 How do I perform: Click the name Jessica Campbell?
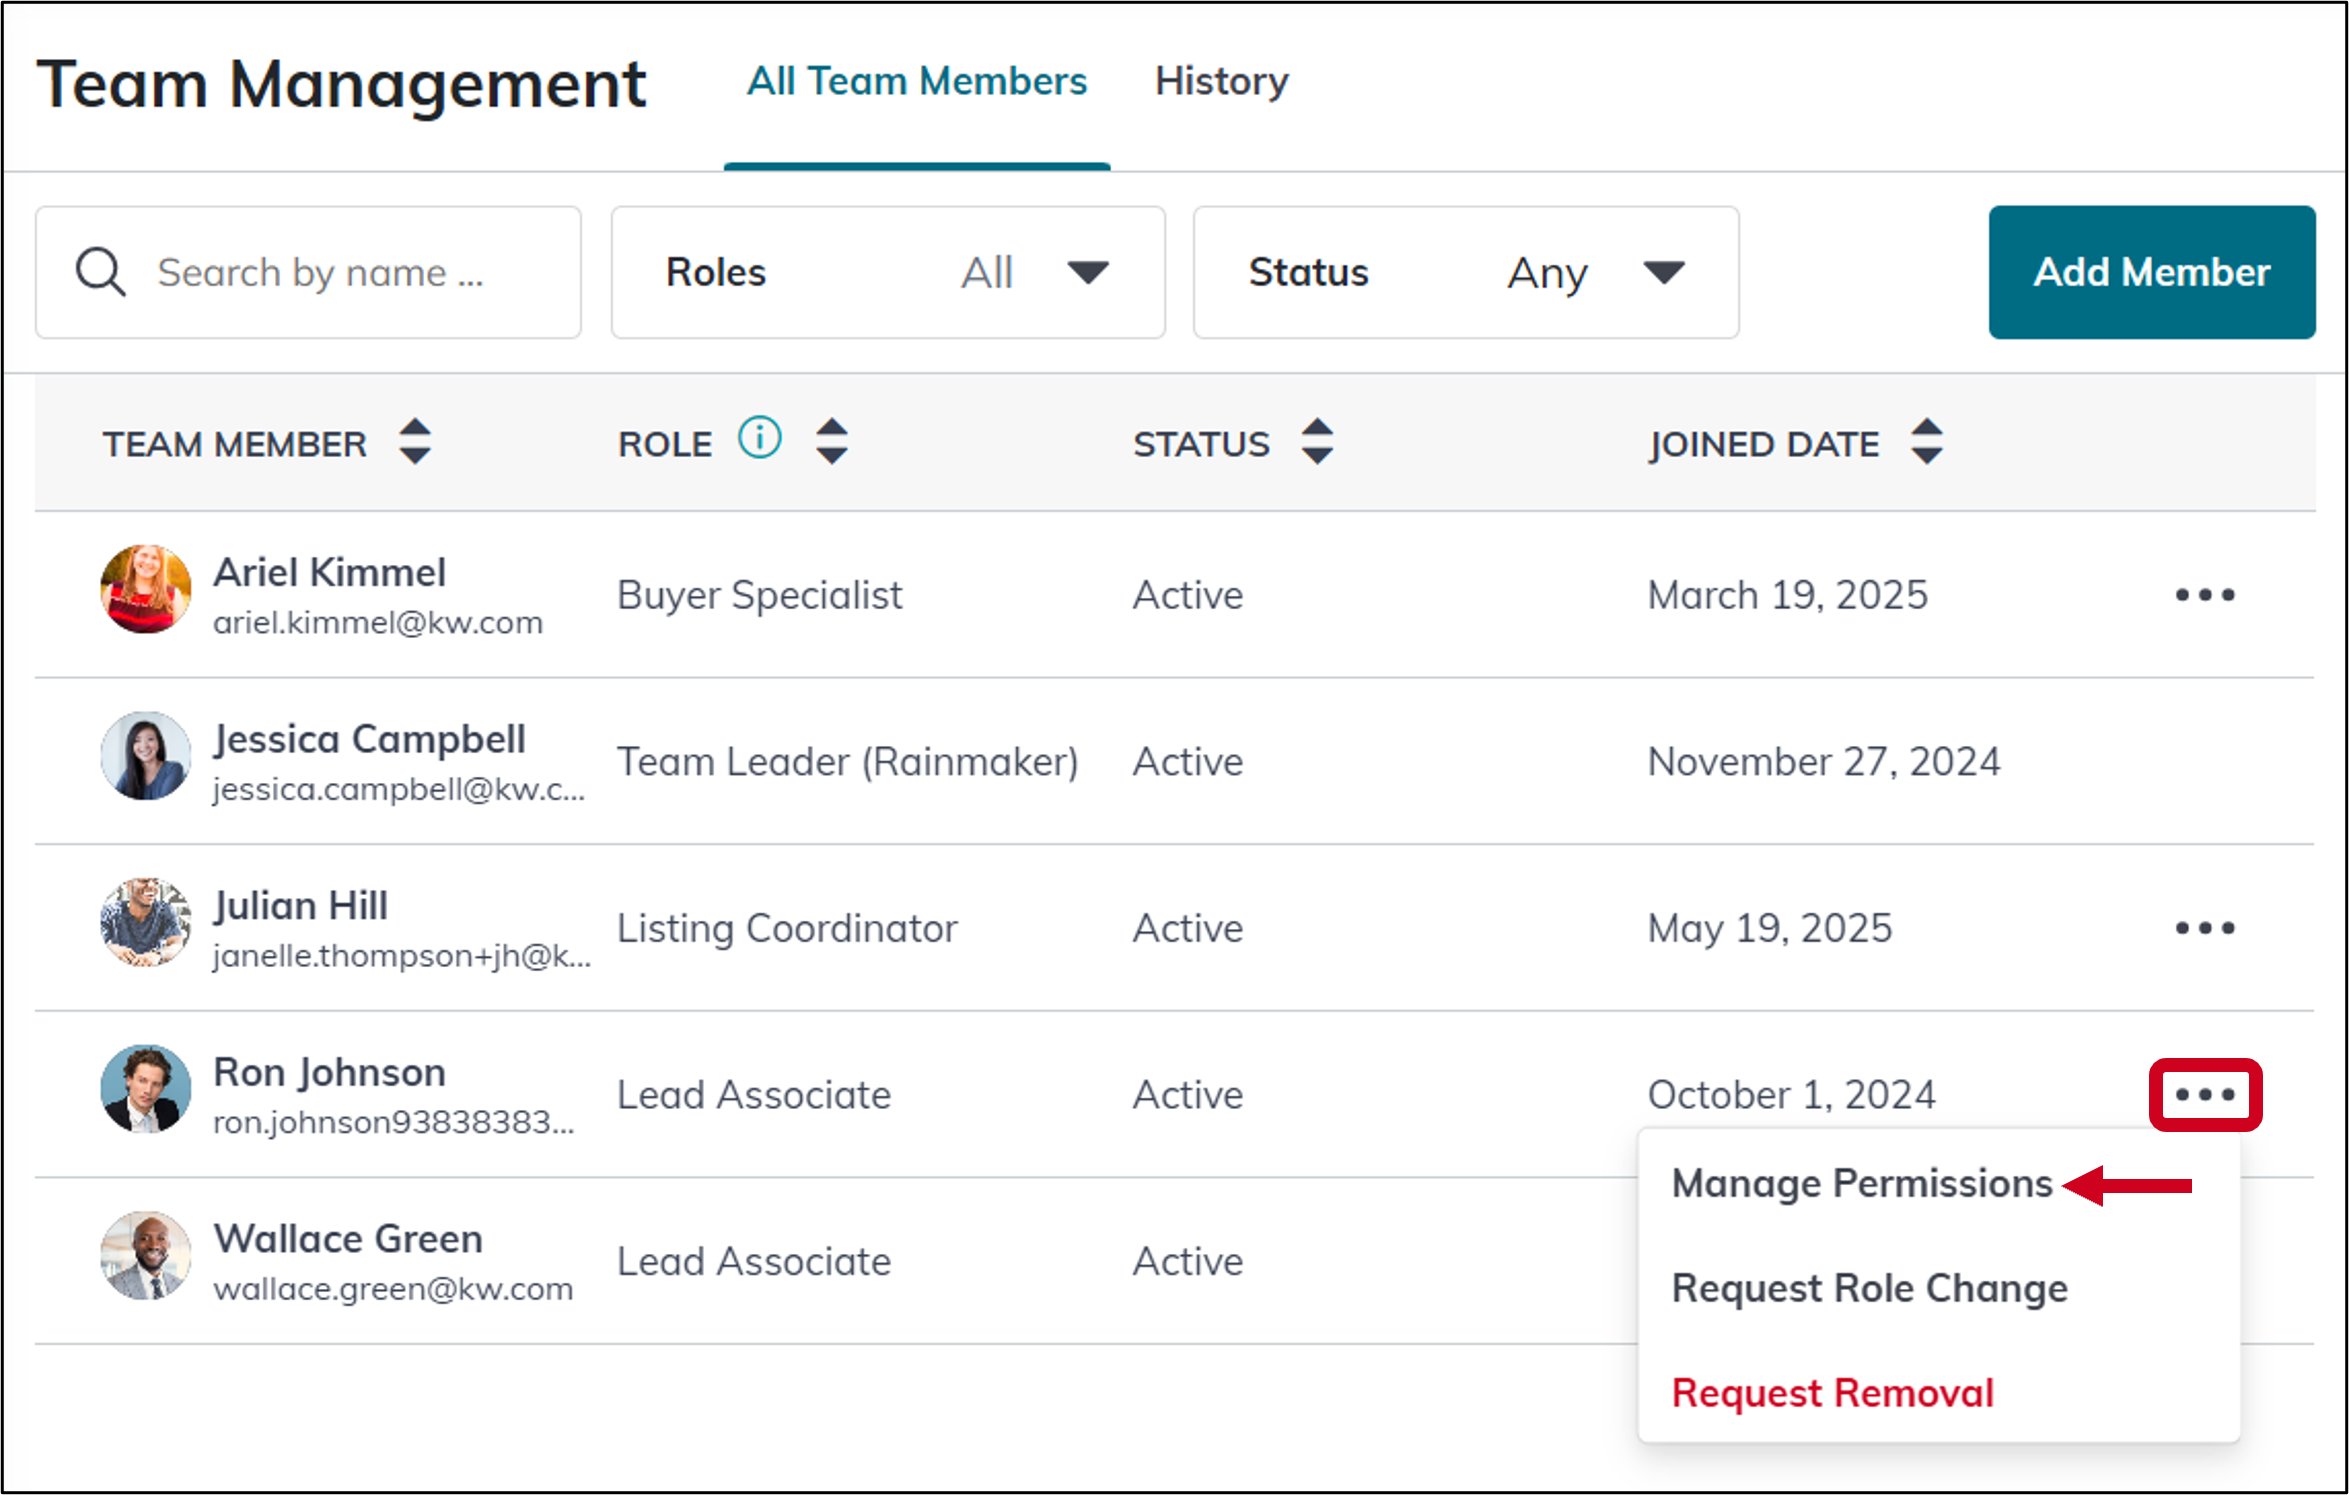tap(369, 740)
